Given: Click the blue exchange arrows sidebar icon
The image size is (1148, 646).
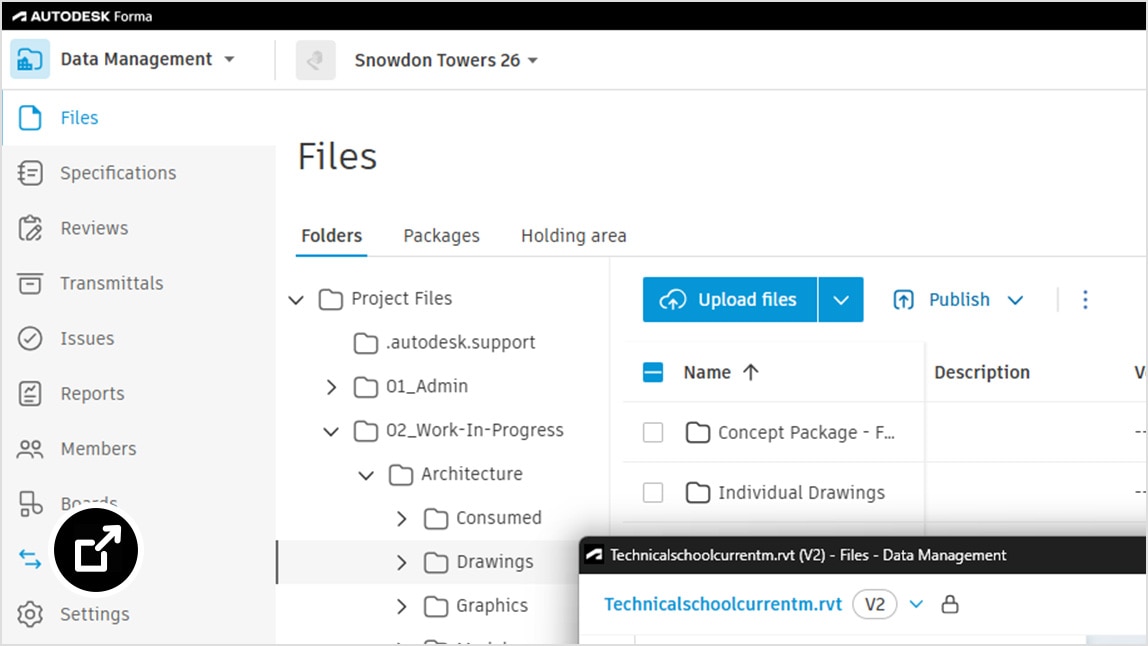Looking at the screenshot, I should click(x=30, y=559).
